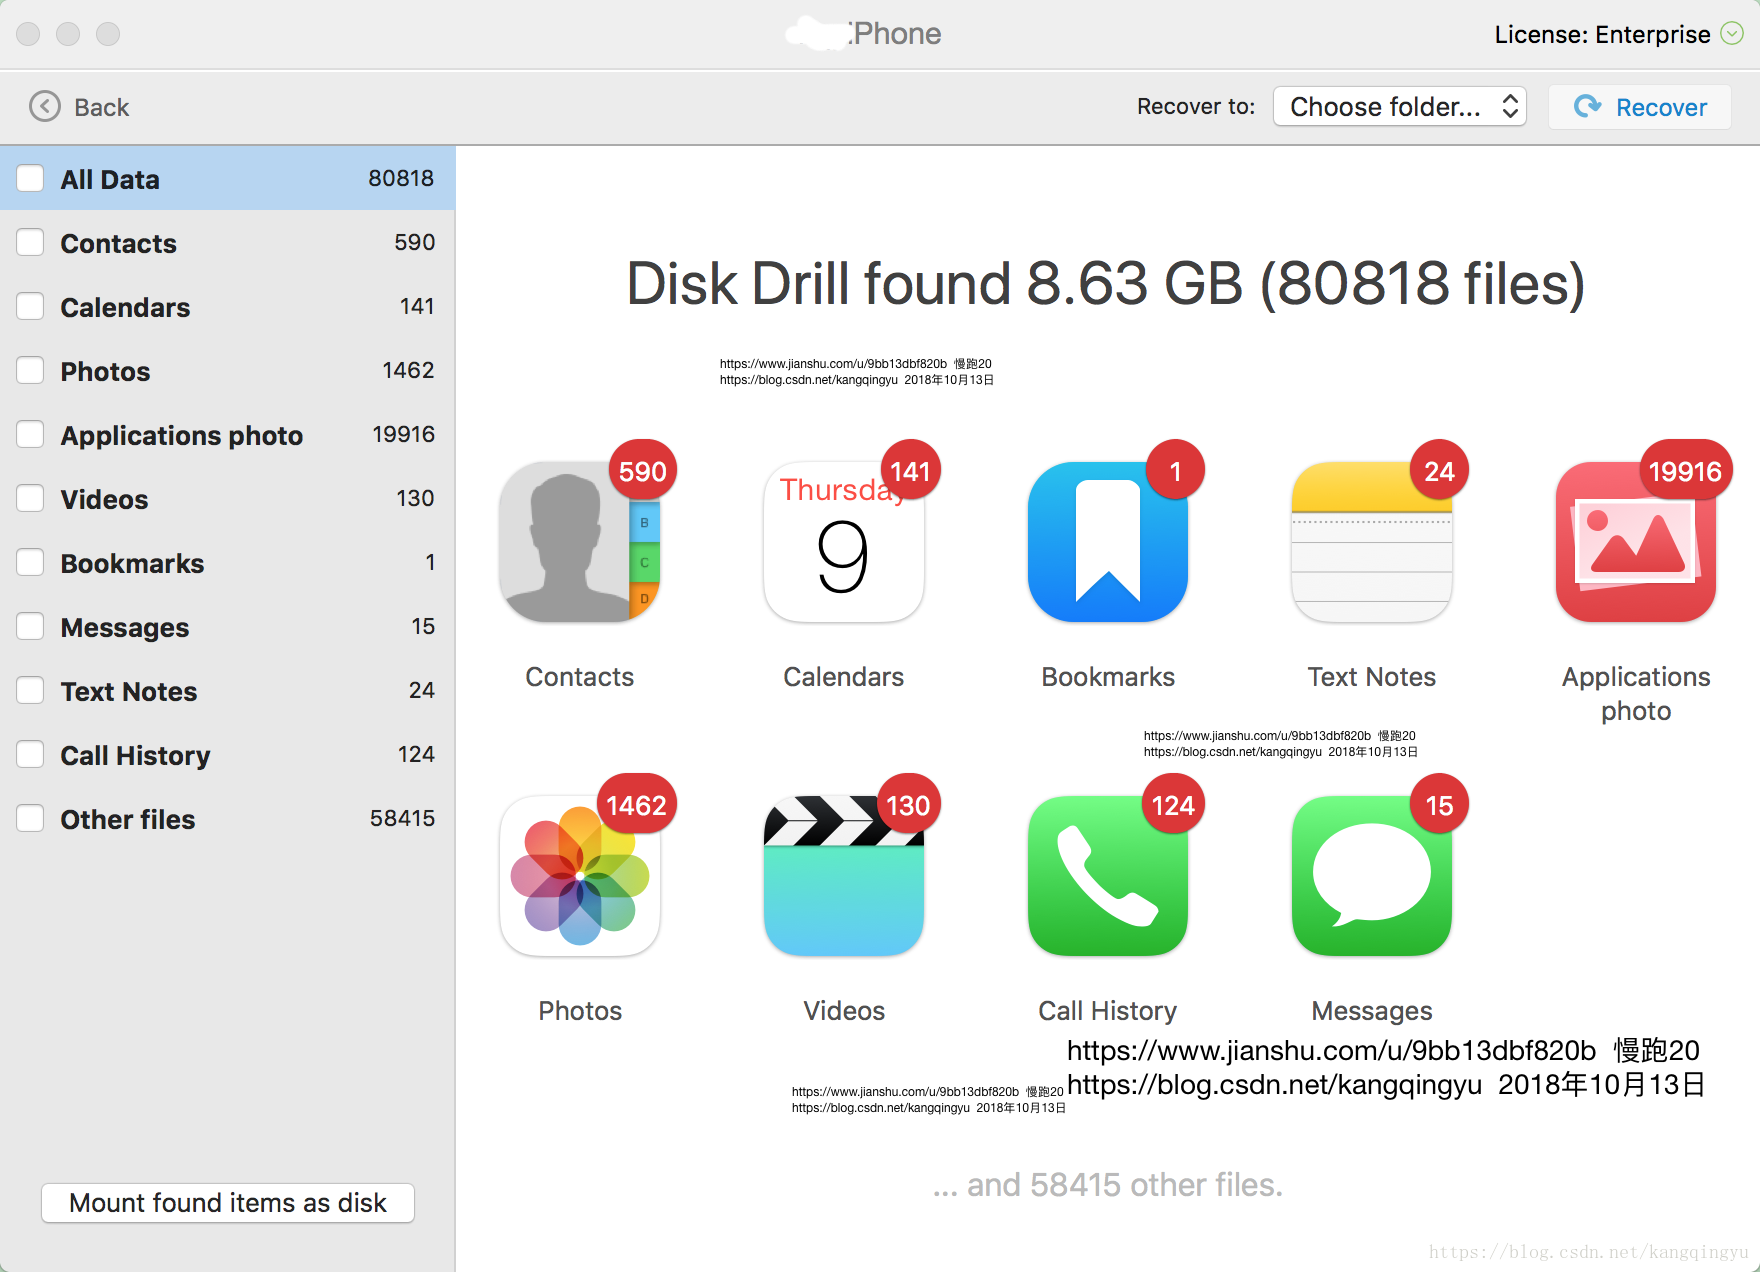Image resolution: width=1760 pixels, height=1272 pixels.
Task: Click the Disk Drill found 8.63 GB heading
Action: click(x=1106, y=284)
